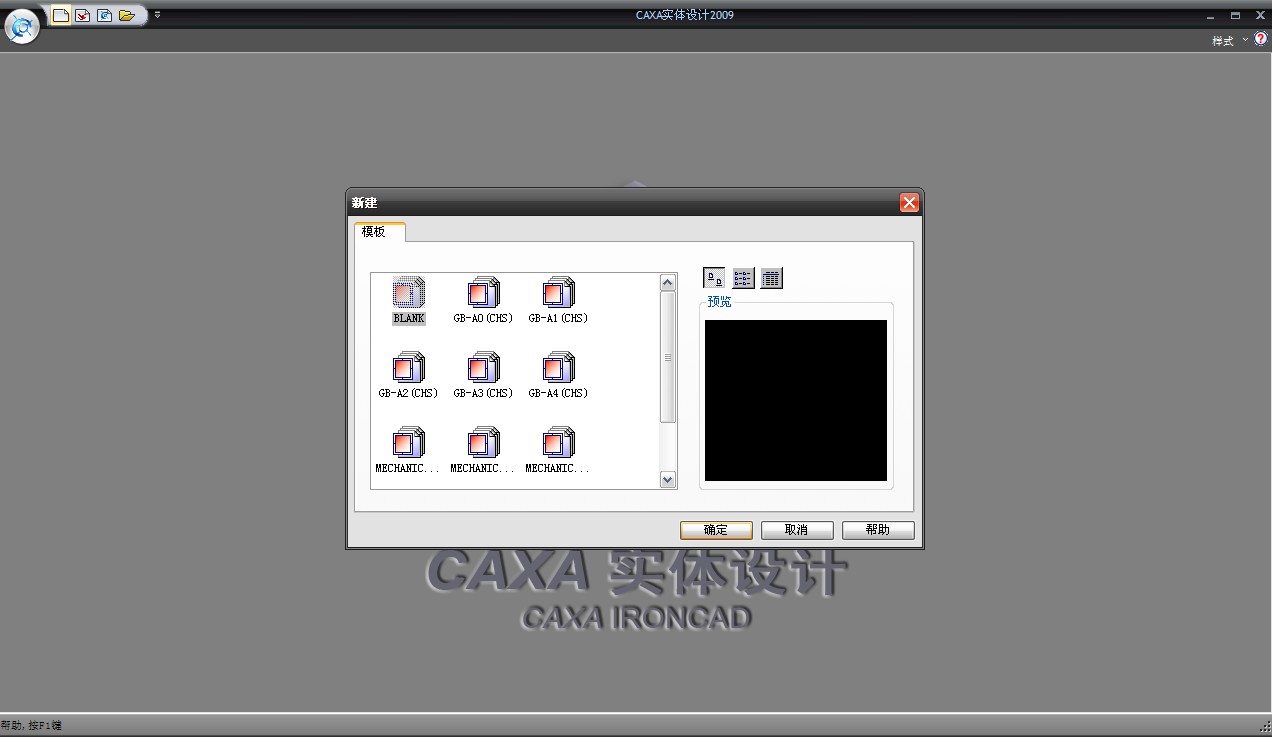Switch to details view mode
The image size is (1272, 737).
coord(771,278)
